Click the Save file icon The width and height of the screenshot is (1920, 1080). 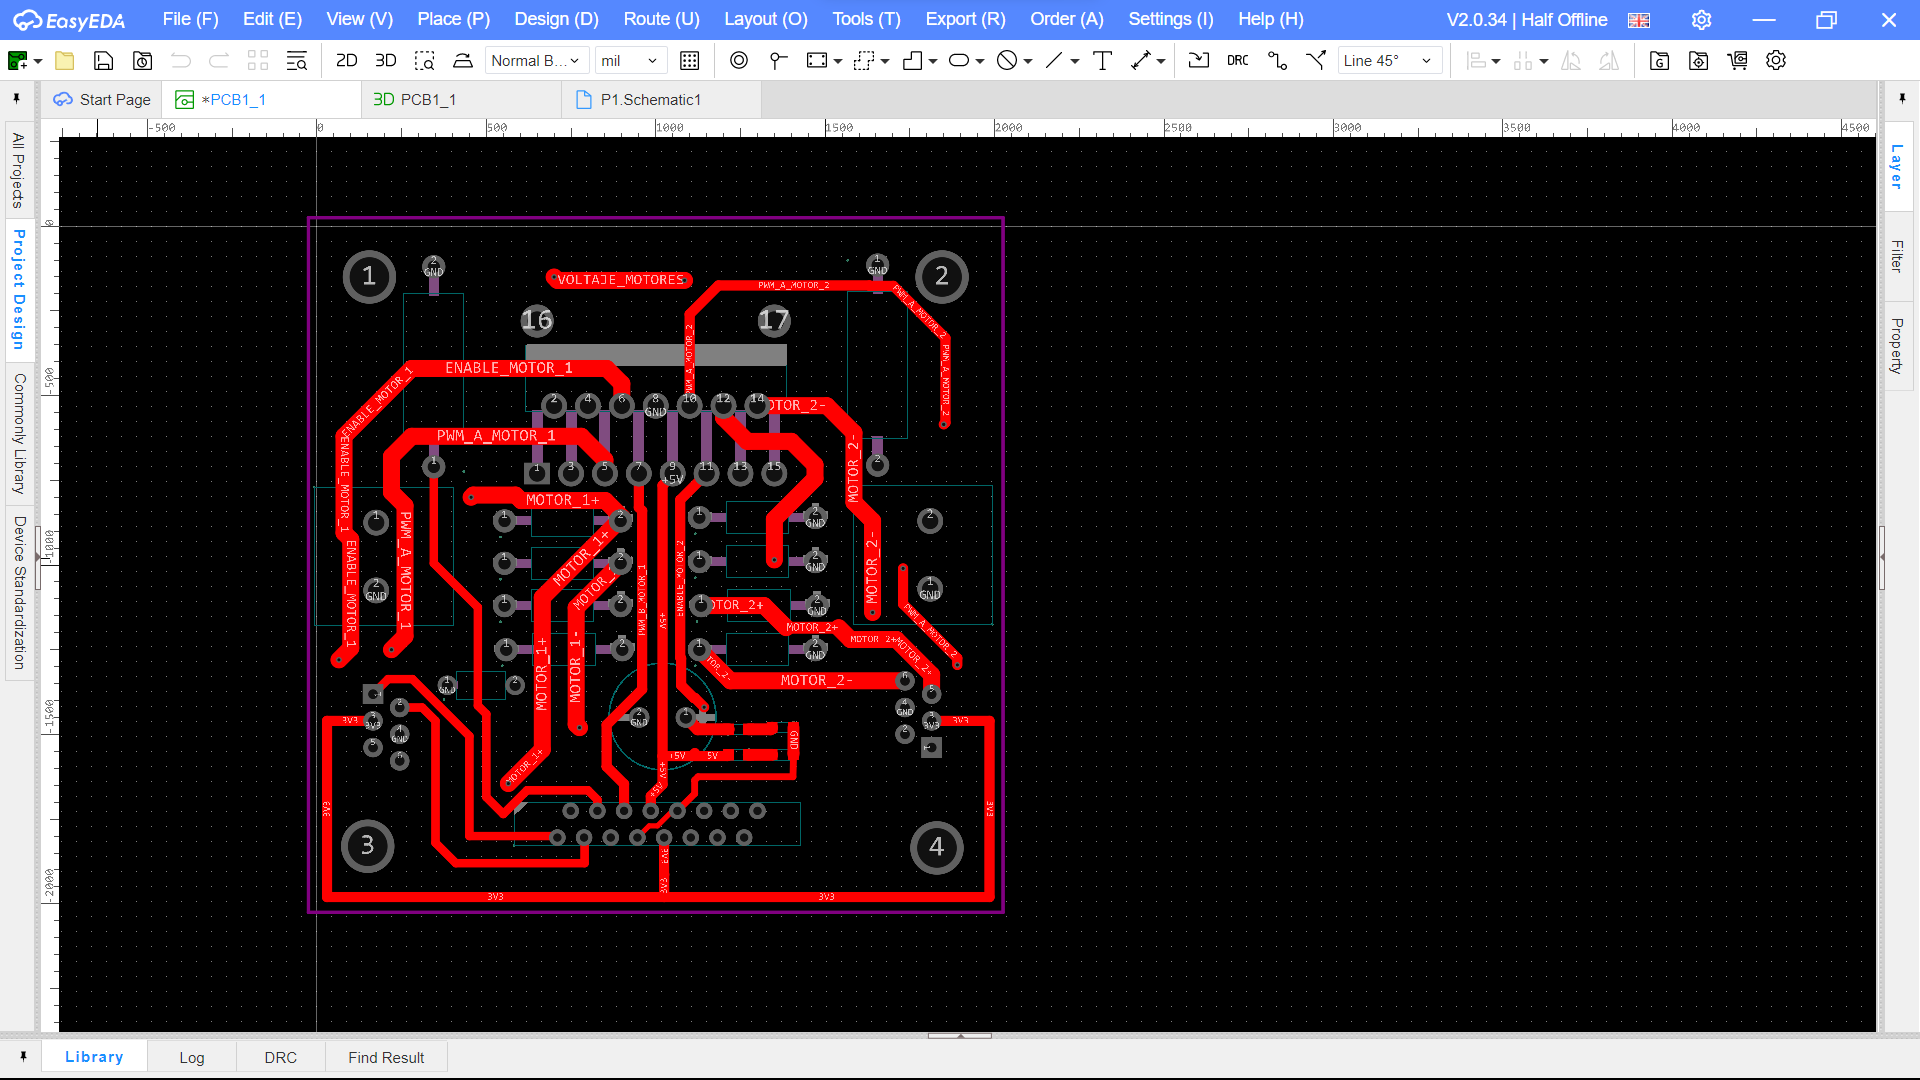(103, 61)
